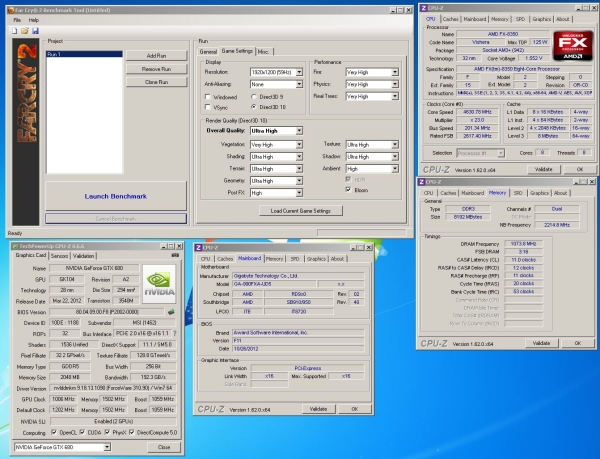Viewport: 600px width, 459px height.
Task: Click the Launch Benchmark button
Action: point(116,196)
